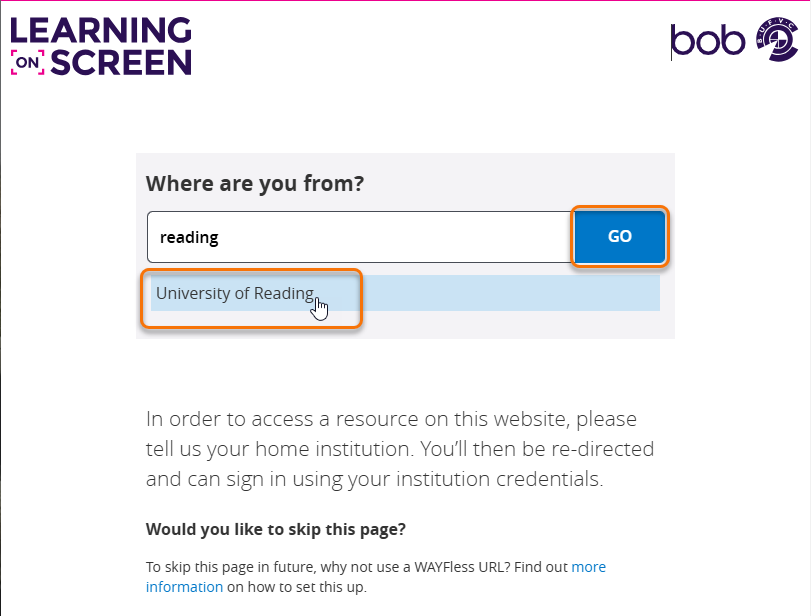Click the Learning on Screen logo
Image resolution: width=811 pixels, height=616 pixels.
(x=100, y=46)
